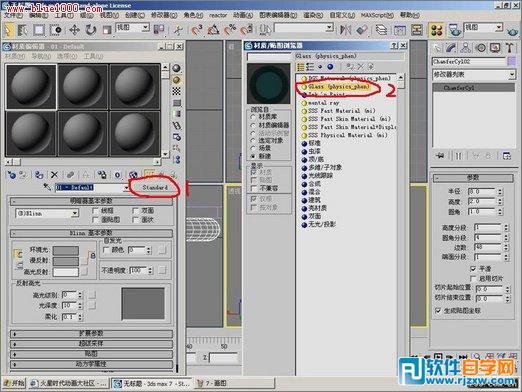The image size is (522, 392).
Task: Open Material Editor four-spheres icon
Action: click(436, 30)
